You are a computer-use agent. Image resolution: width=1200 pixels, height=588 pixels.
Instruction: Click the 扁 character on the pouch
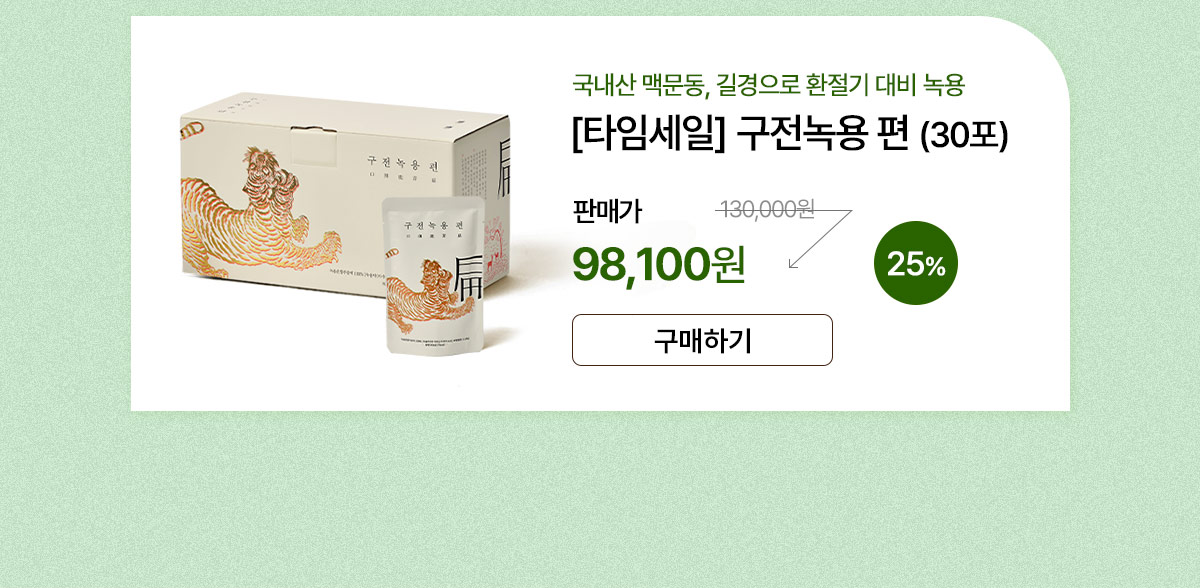(x=468, y=278)
